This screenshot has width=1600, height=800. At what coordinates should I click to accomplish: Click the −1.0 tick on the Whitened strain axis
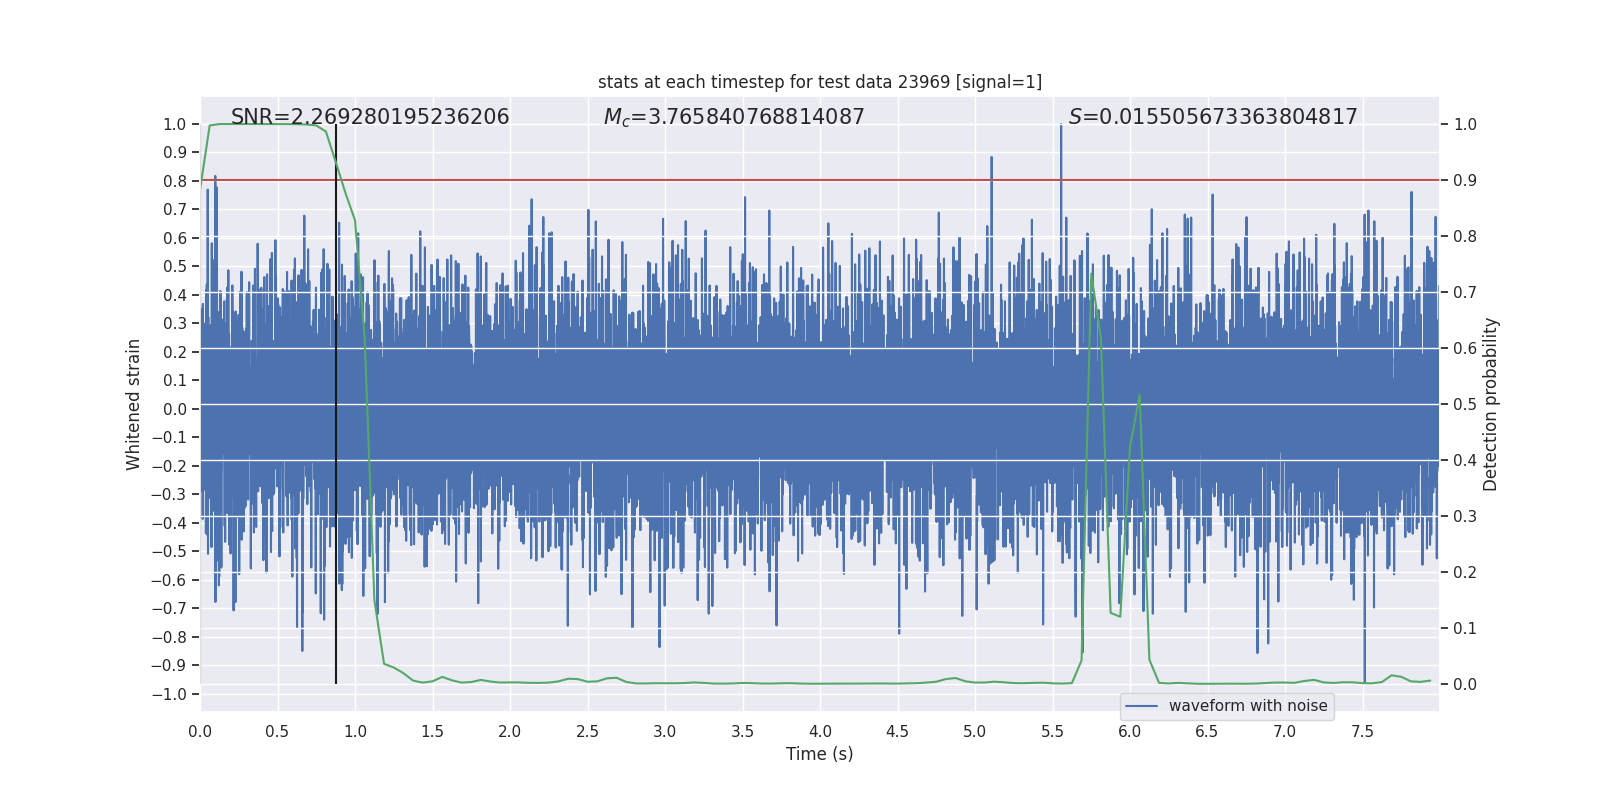pos(173,694)
